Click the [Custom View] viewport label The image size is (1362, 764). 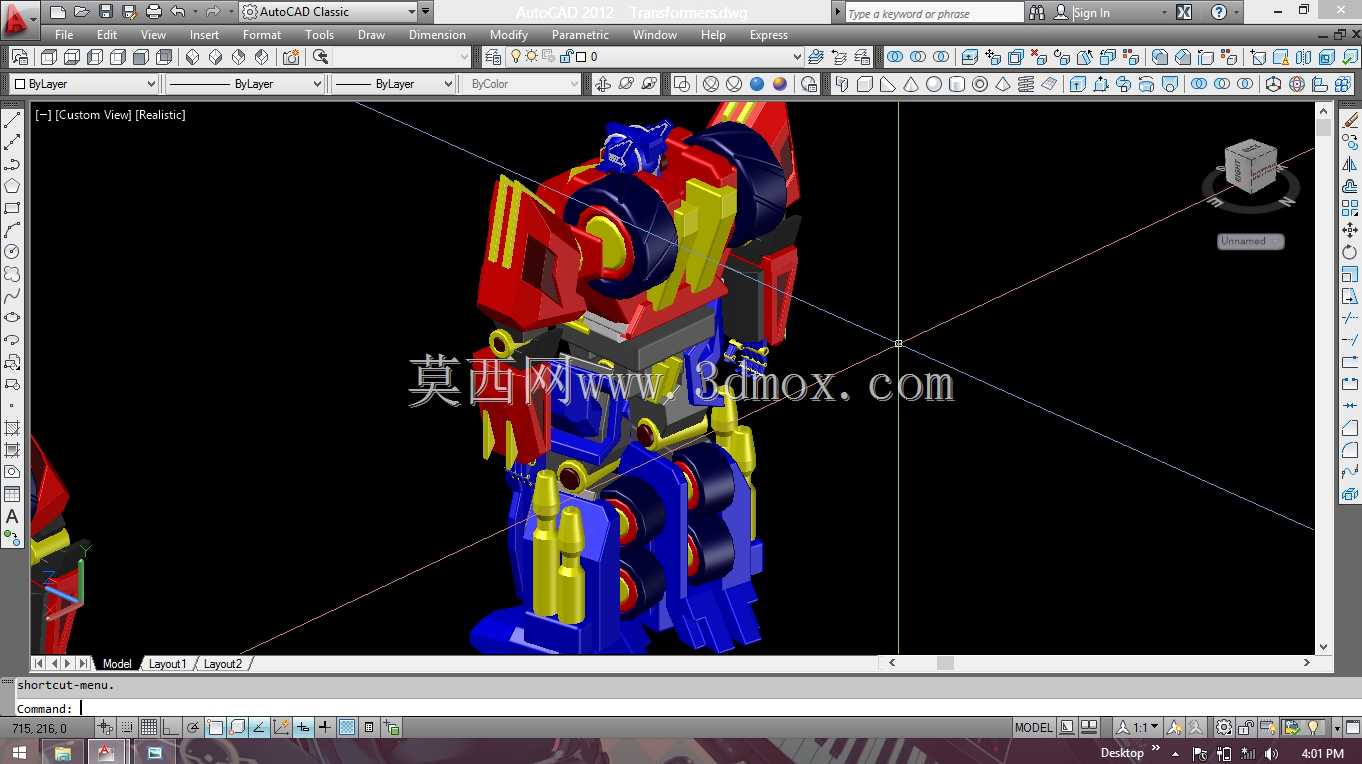[93, 115]
